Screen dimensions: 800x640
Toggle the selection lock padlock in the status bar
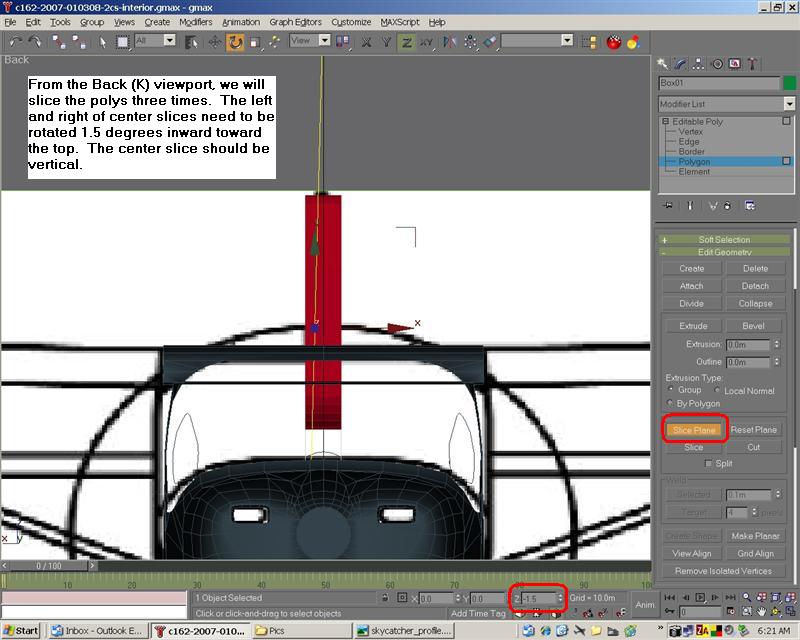point(385,598)
